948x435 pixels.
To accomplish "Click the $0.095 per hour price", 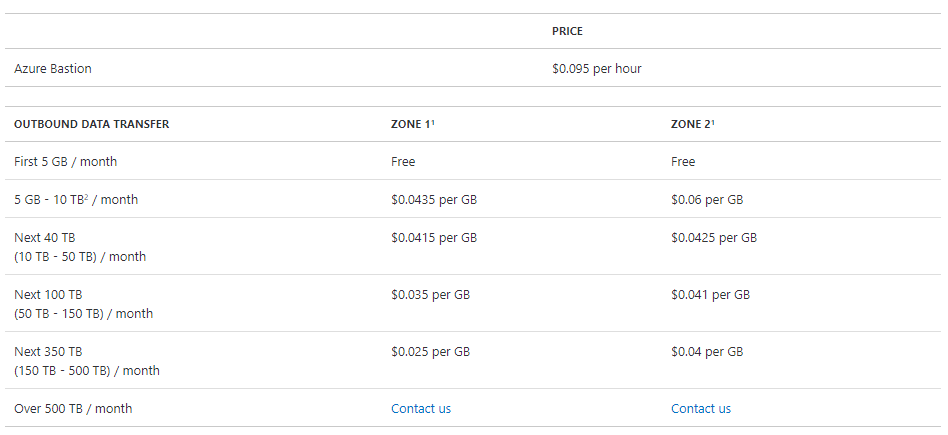I will 596,69.
